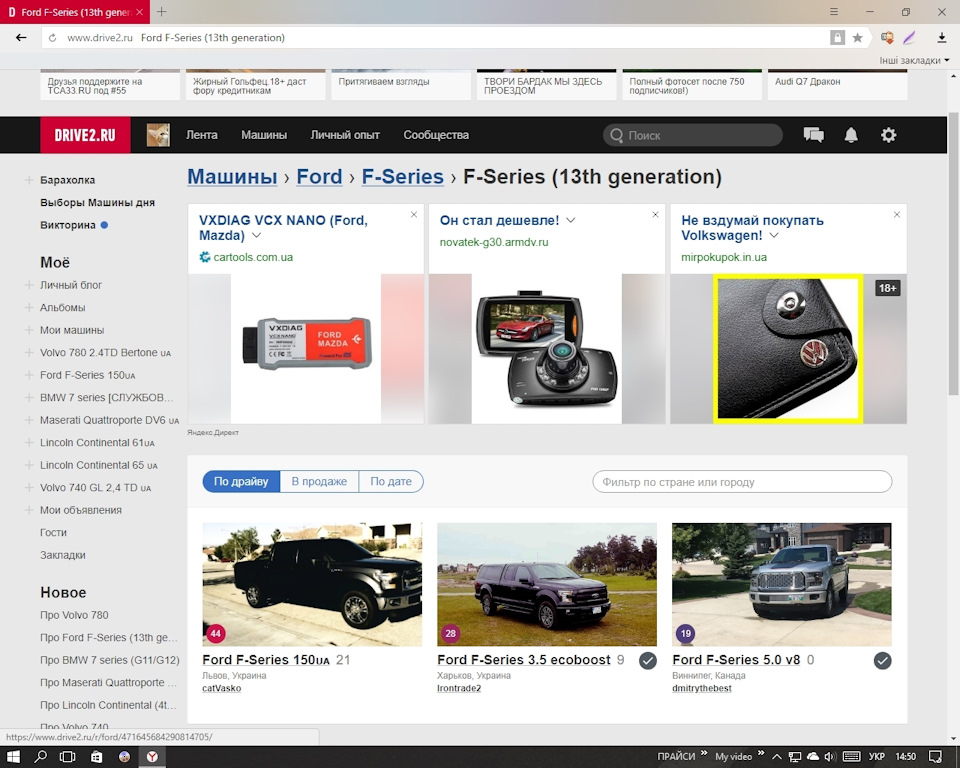Open the messages chat icon in header
The image size is (960, 768).
[x=813, y=135]
